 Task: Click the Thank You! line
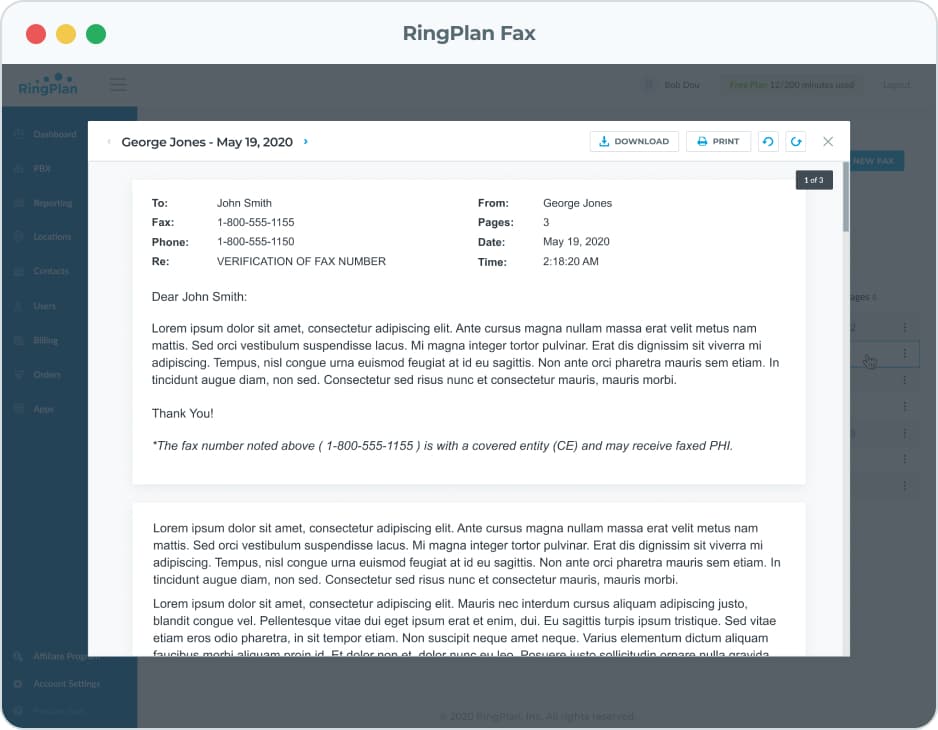point(182,413)
